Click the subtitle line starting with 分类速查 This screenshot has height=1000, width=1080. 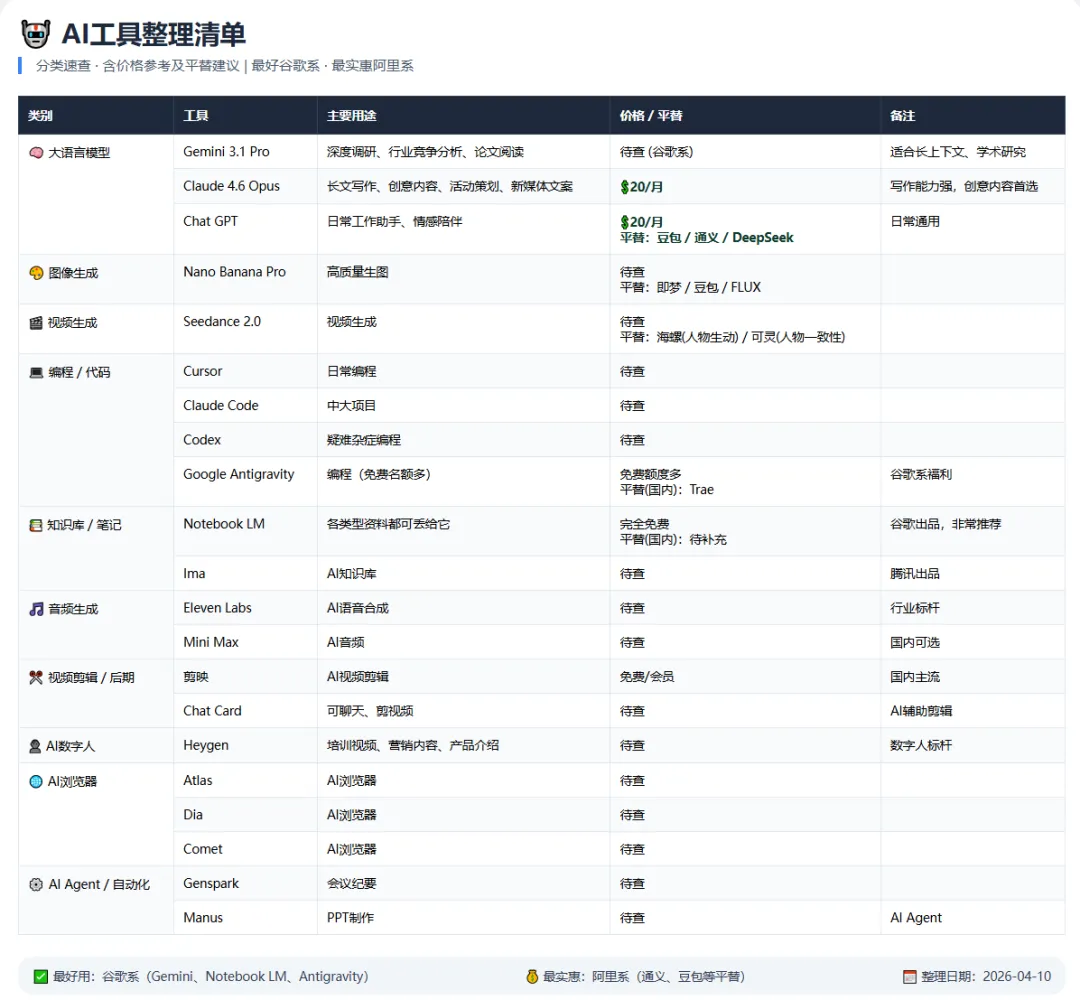pyautogui.click(x=225, y=66)
